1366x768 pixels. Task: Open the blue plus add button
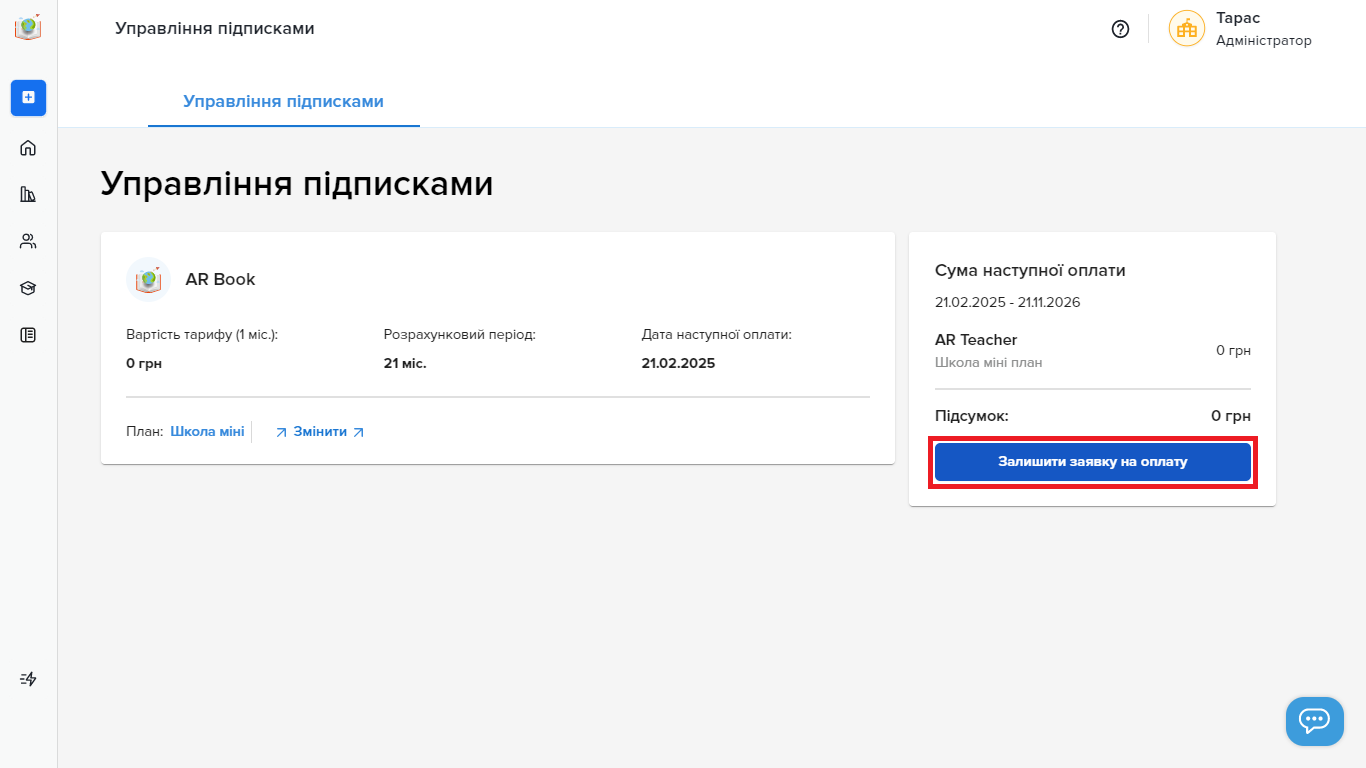(x=28, y=97)
